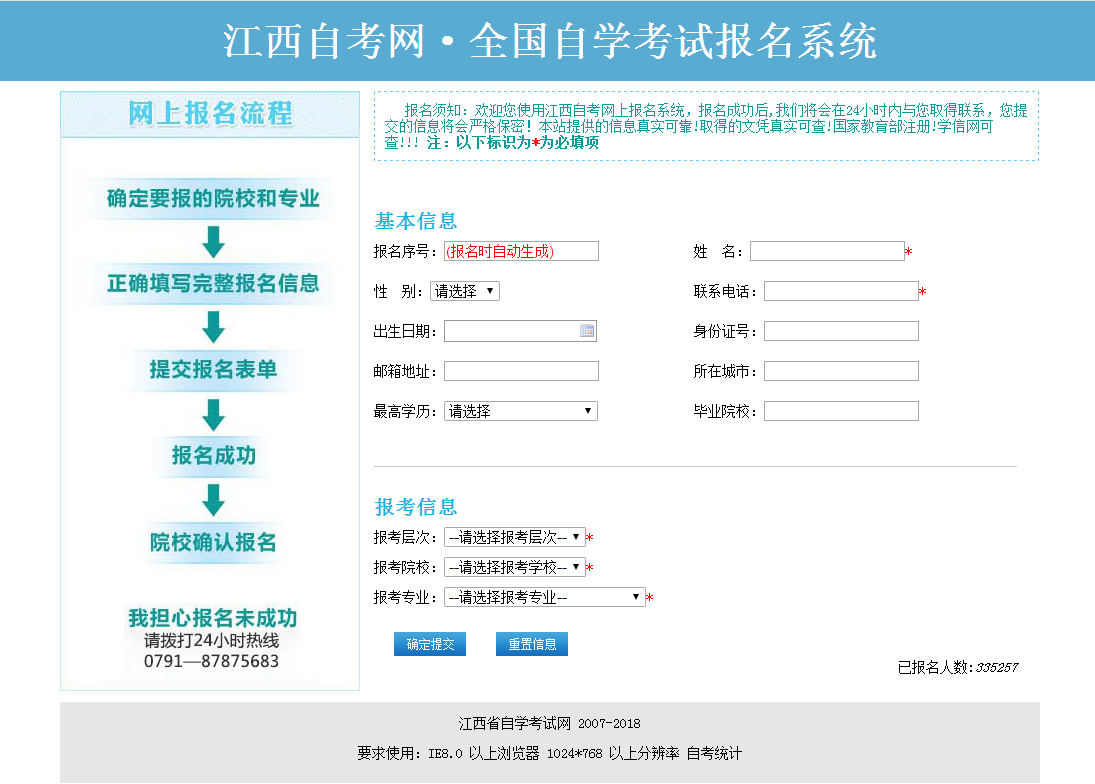Expand the 报考院校 school dropdown
This screenshot has height=784, width=1095.
[x=515, y=566]
